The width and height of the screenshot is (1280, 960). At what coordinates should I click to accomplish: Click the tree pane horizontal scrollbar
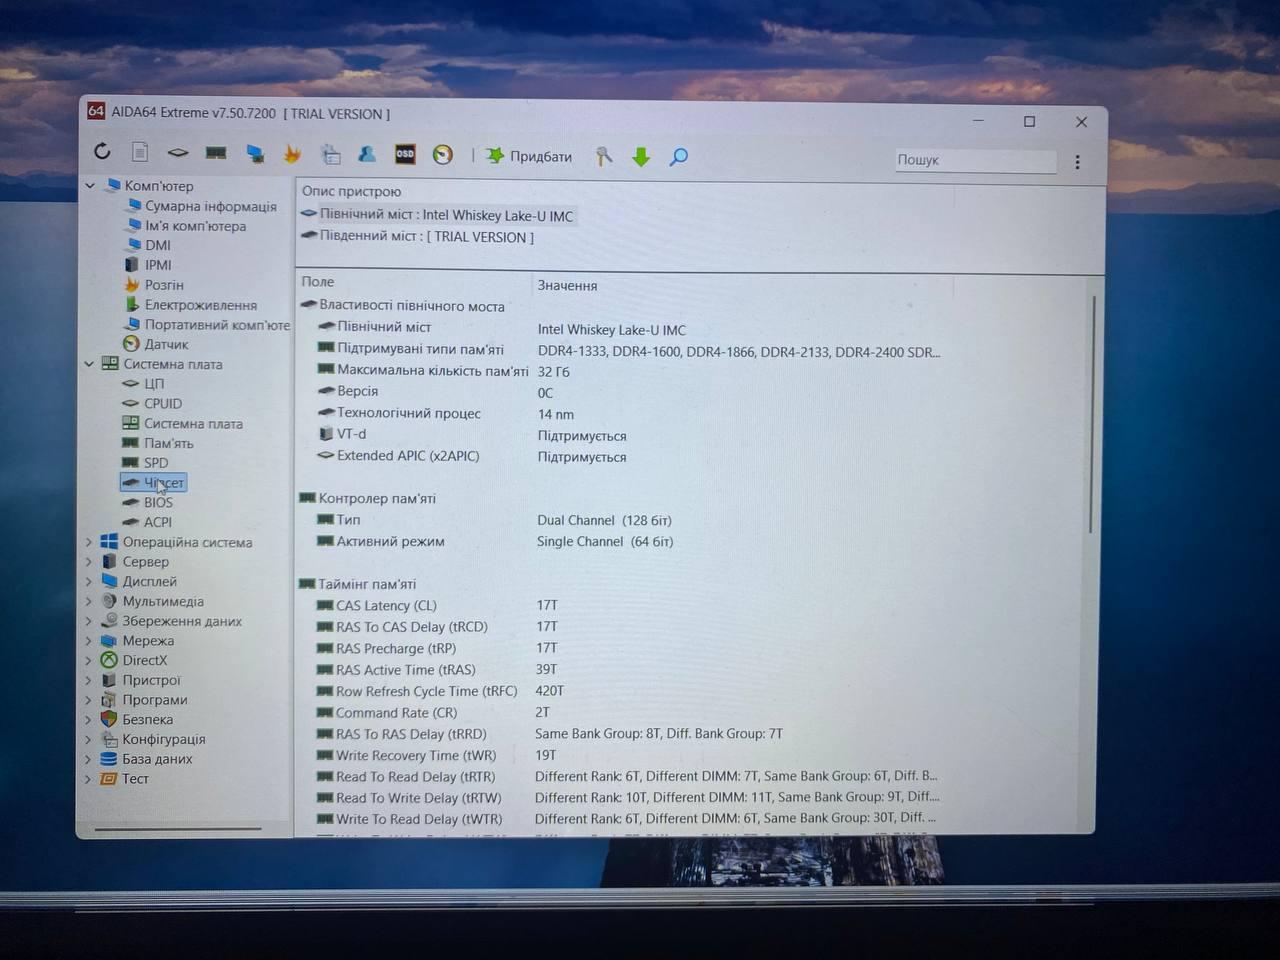tap(178, 828)
